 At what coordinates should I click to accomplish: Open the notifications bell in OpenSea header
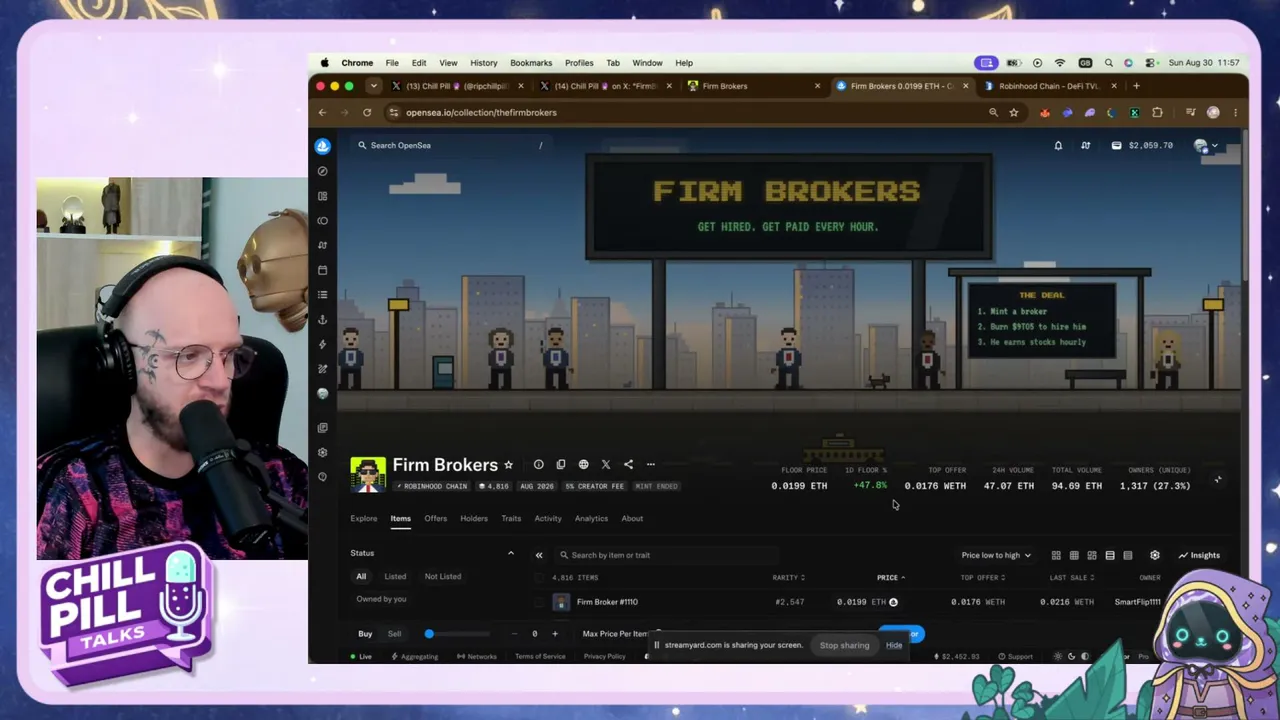1058,146
